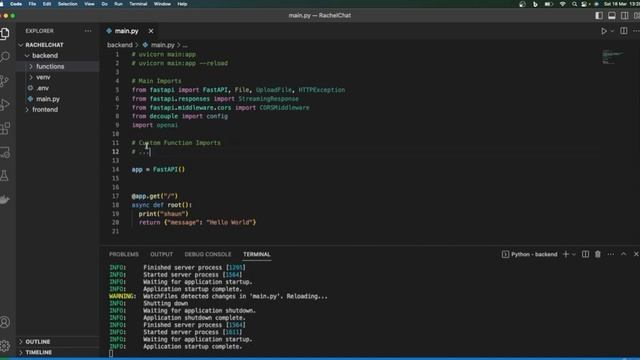Viewport: 640px width, 360px height.
Task: Open the Docker view in activity bar
Action: [x=4, y=200]
